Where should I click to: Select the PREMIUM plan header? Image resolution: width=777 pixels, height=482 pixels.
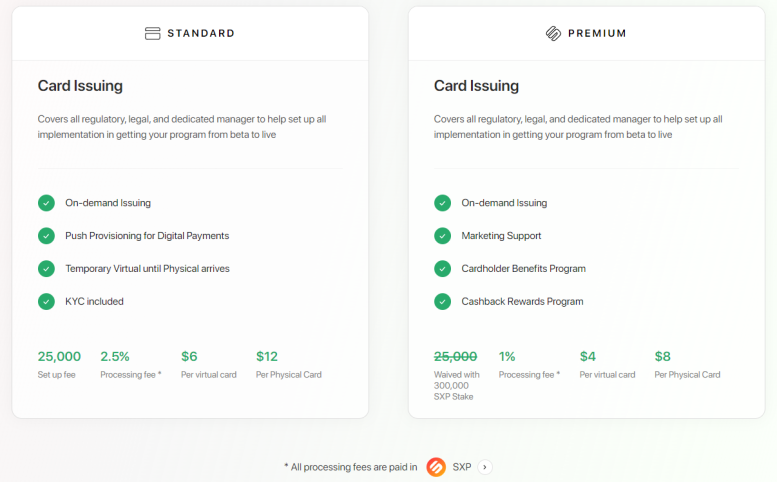[597, 33]
